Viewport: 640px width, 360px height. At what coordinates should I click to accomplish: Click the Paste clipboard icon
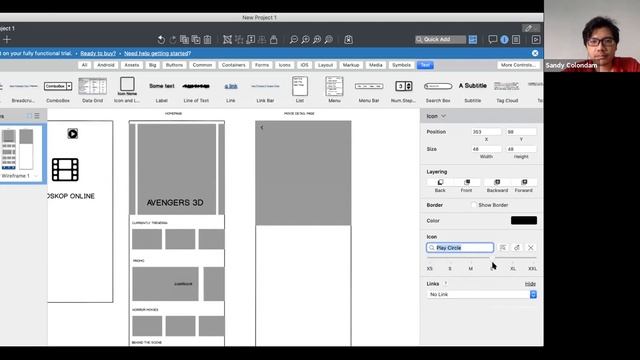207,40
